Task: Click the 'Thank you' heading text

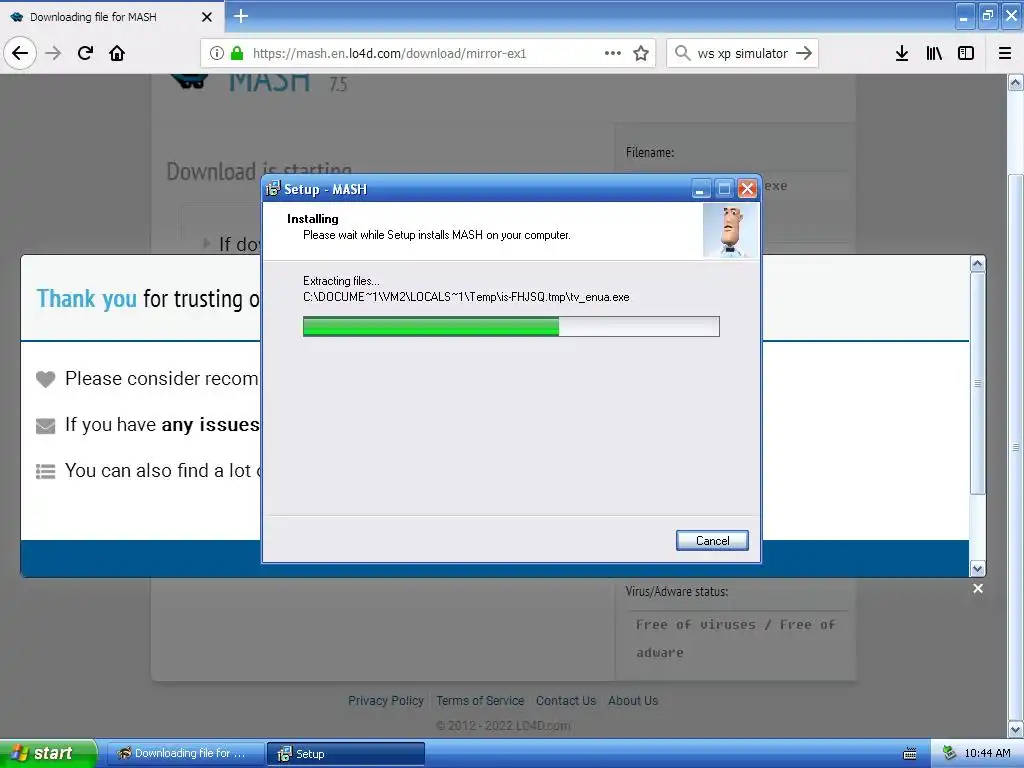Action: click(x=86, y=298)
